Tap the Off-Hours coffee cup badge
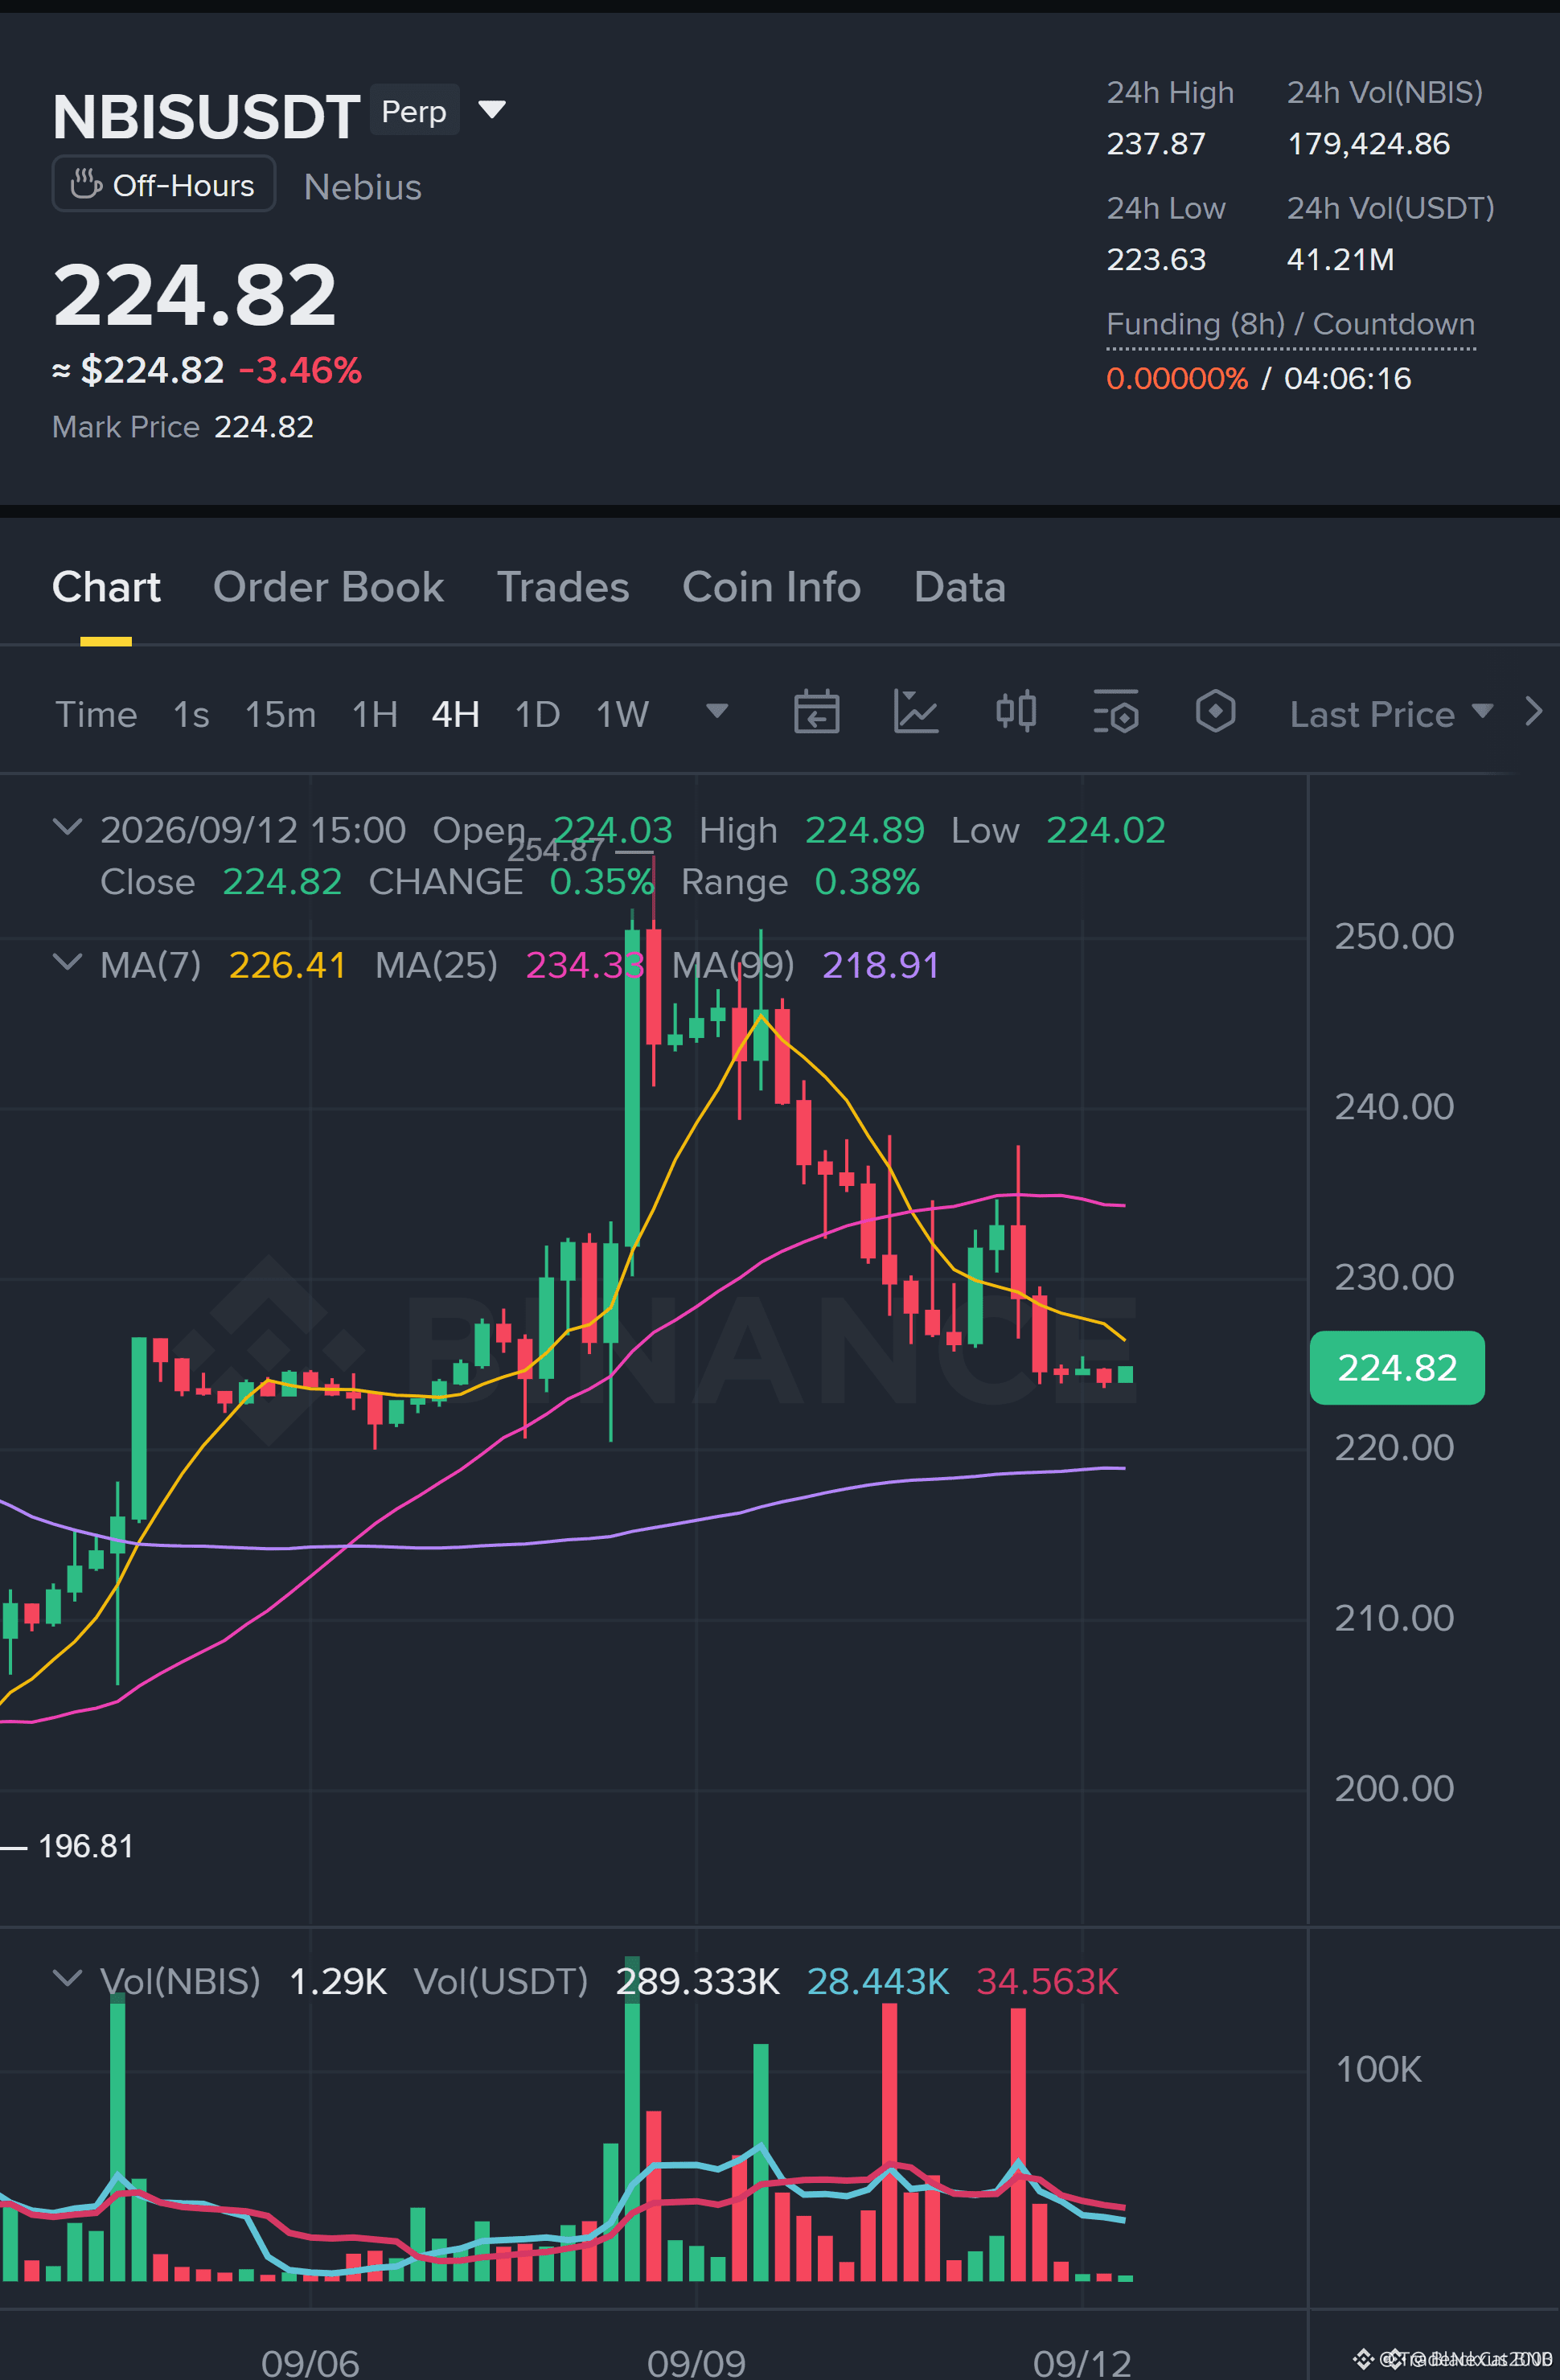The width and height of the screenshot is (1560, 2380). 164,185
